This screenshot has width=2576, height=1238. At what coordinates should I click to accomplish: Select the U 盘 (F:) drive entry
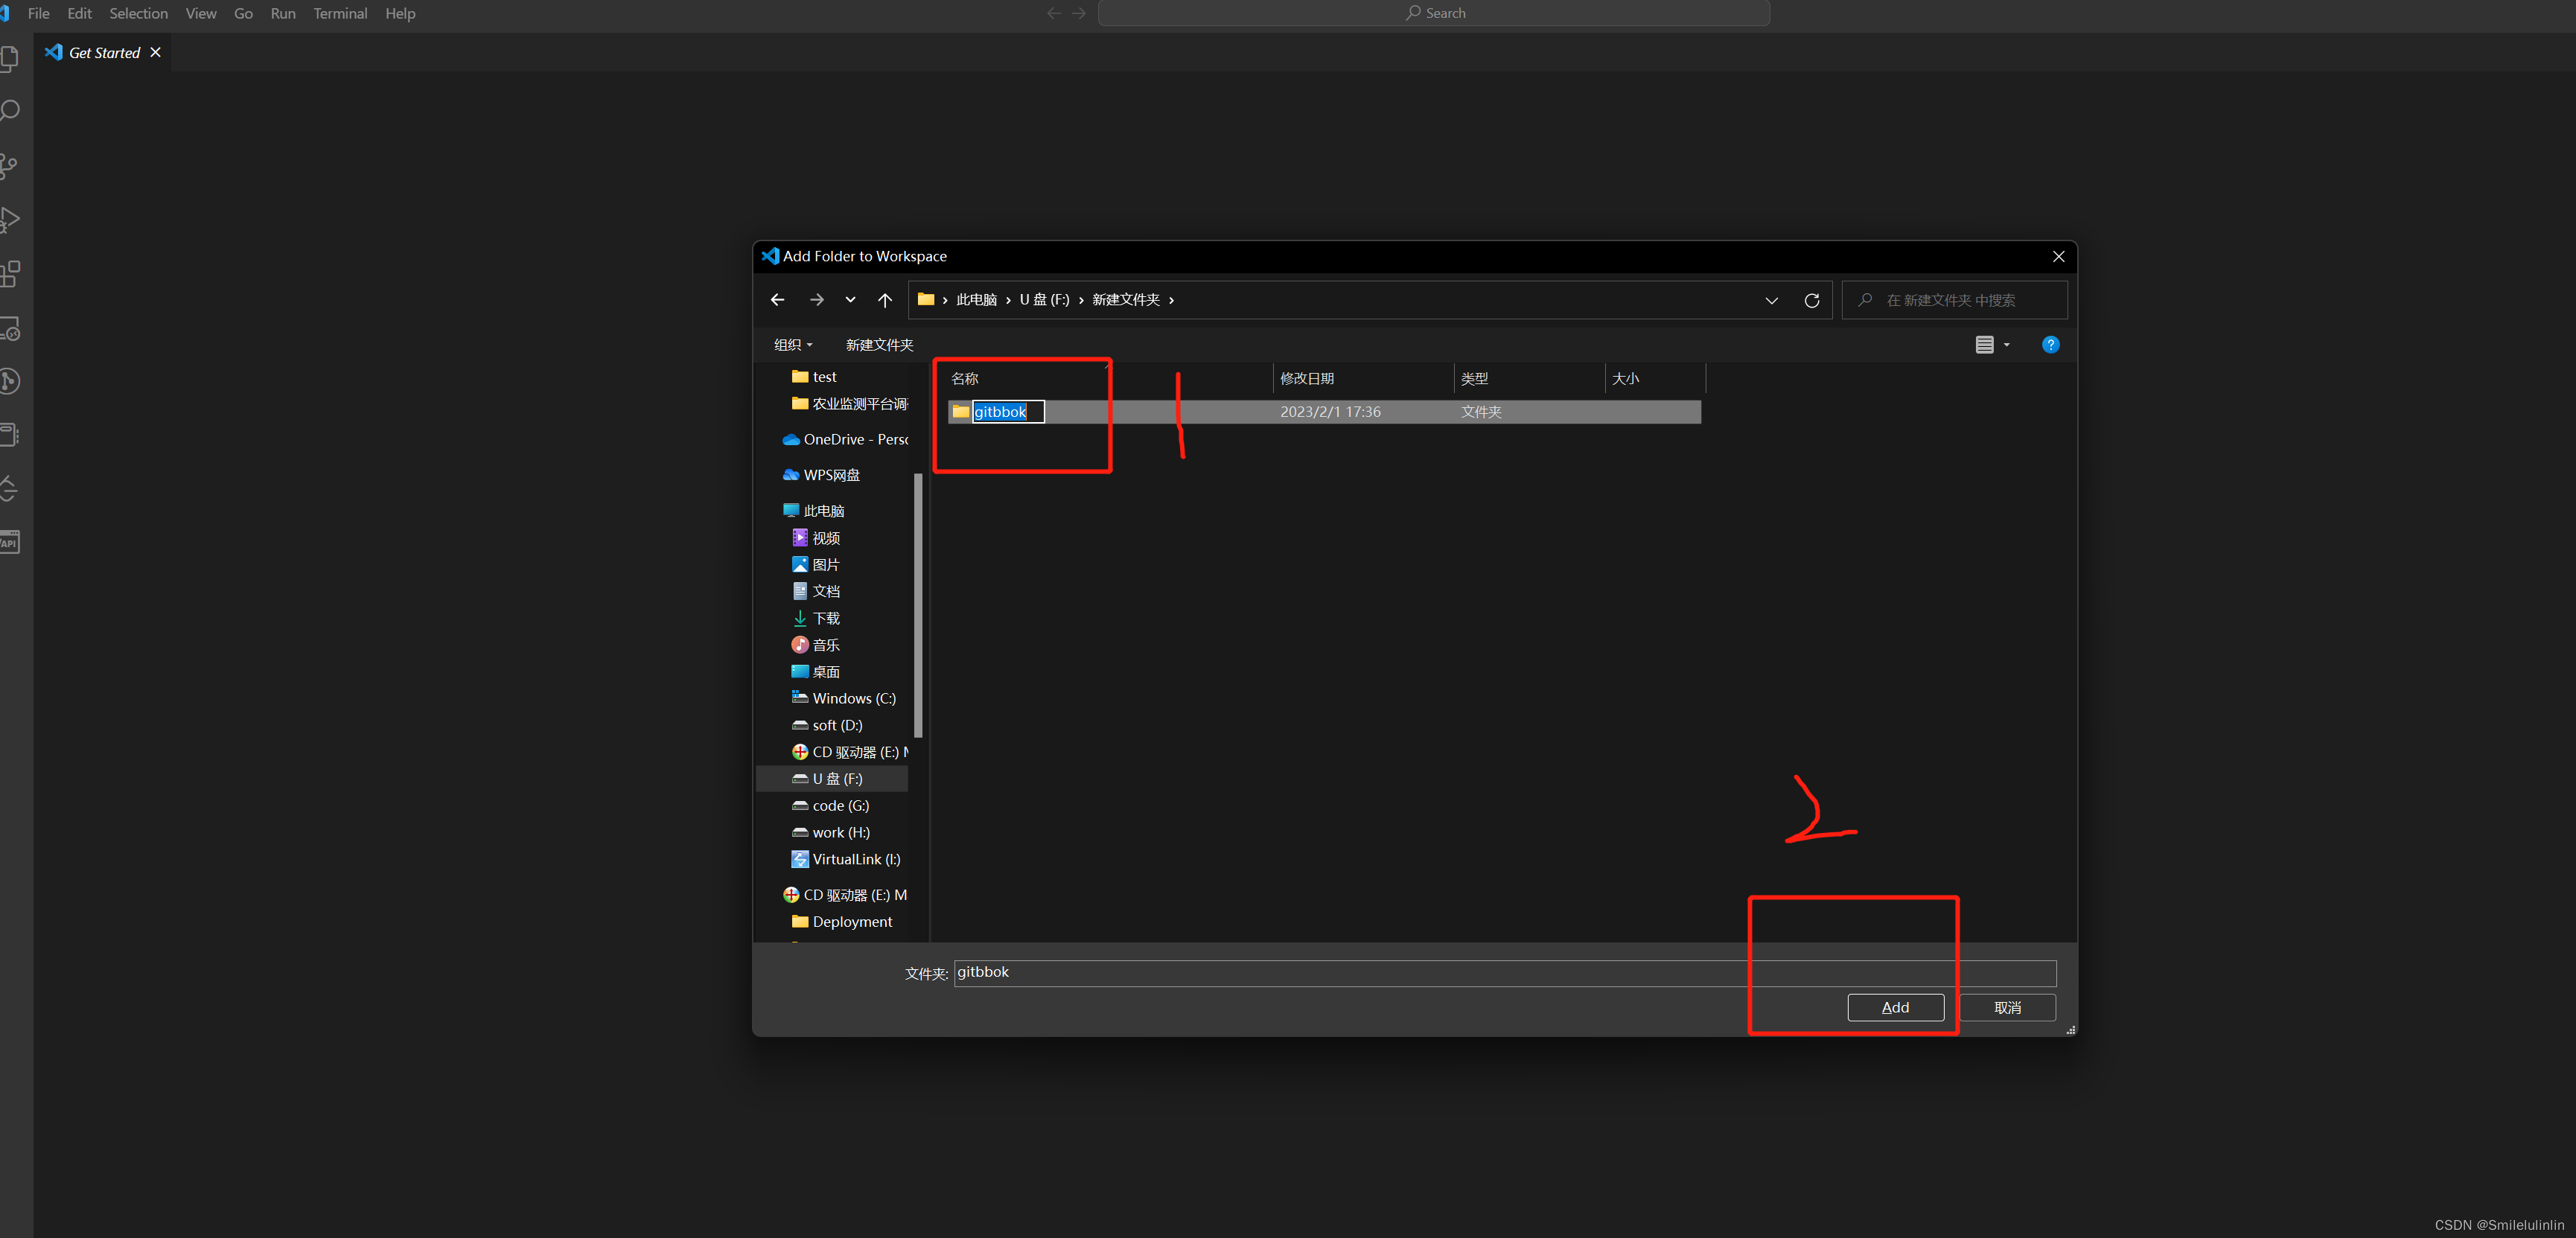tap(832, 778)
